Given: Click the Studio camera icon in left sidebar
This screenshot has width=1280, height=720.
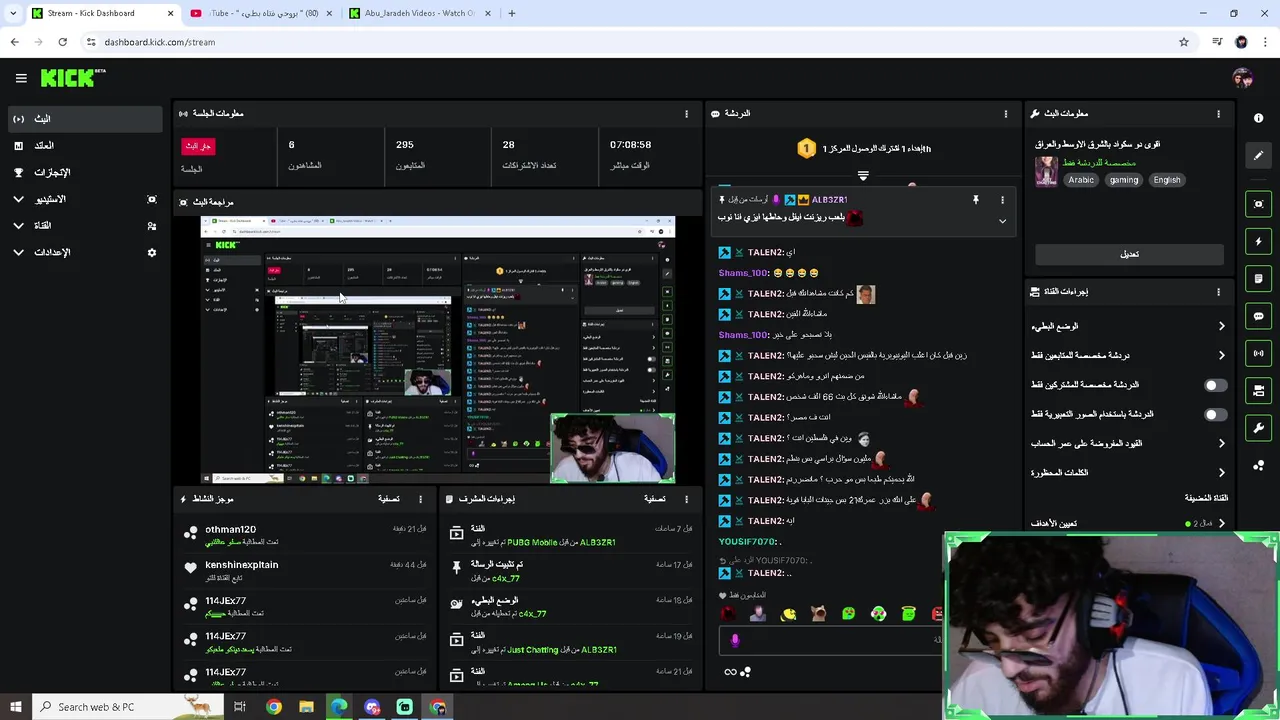Looking at the screenshot, I should [152, 199].
